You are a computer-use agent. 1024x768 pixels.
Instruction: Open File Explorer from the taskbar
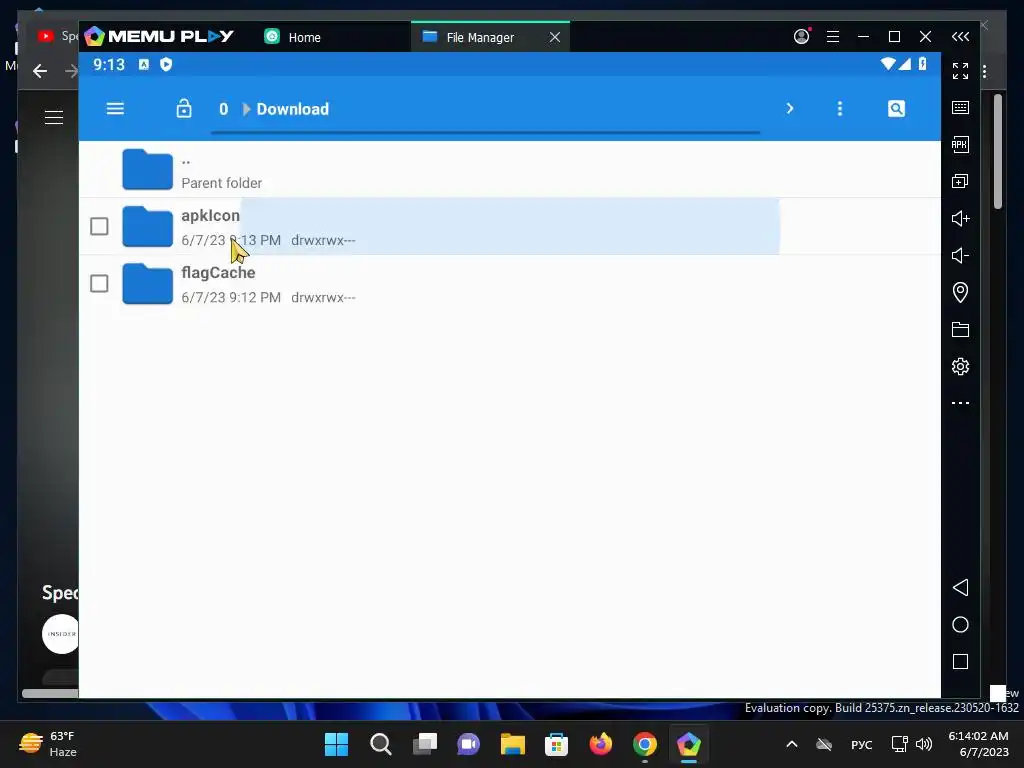(513, 744)
